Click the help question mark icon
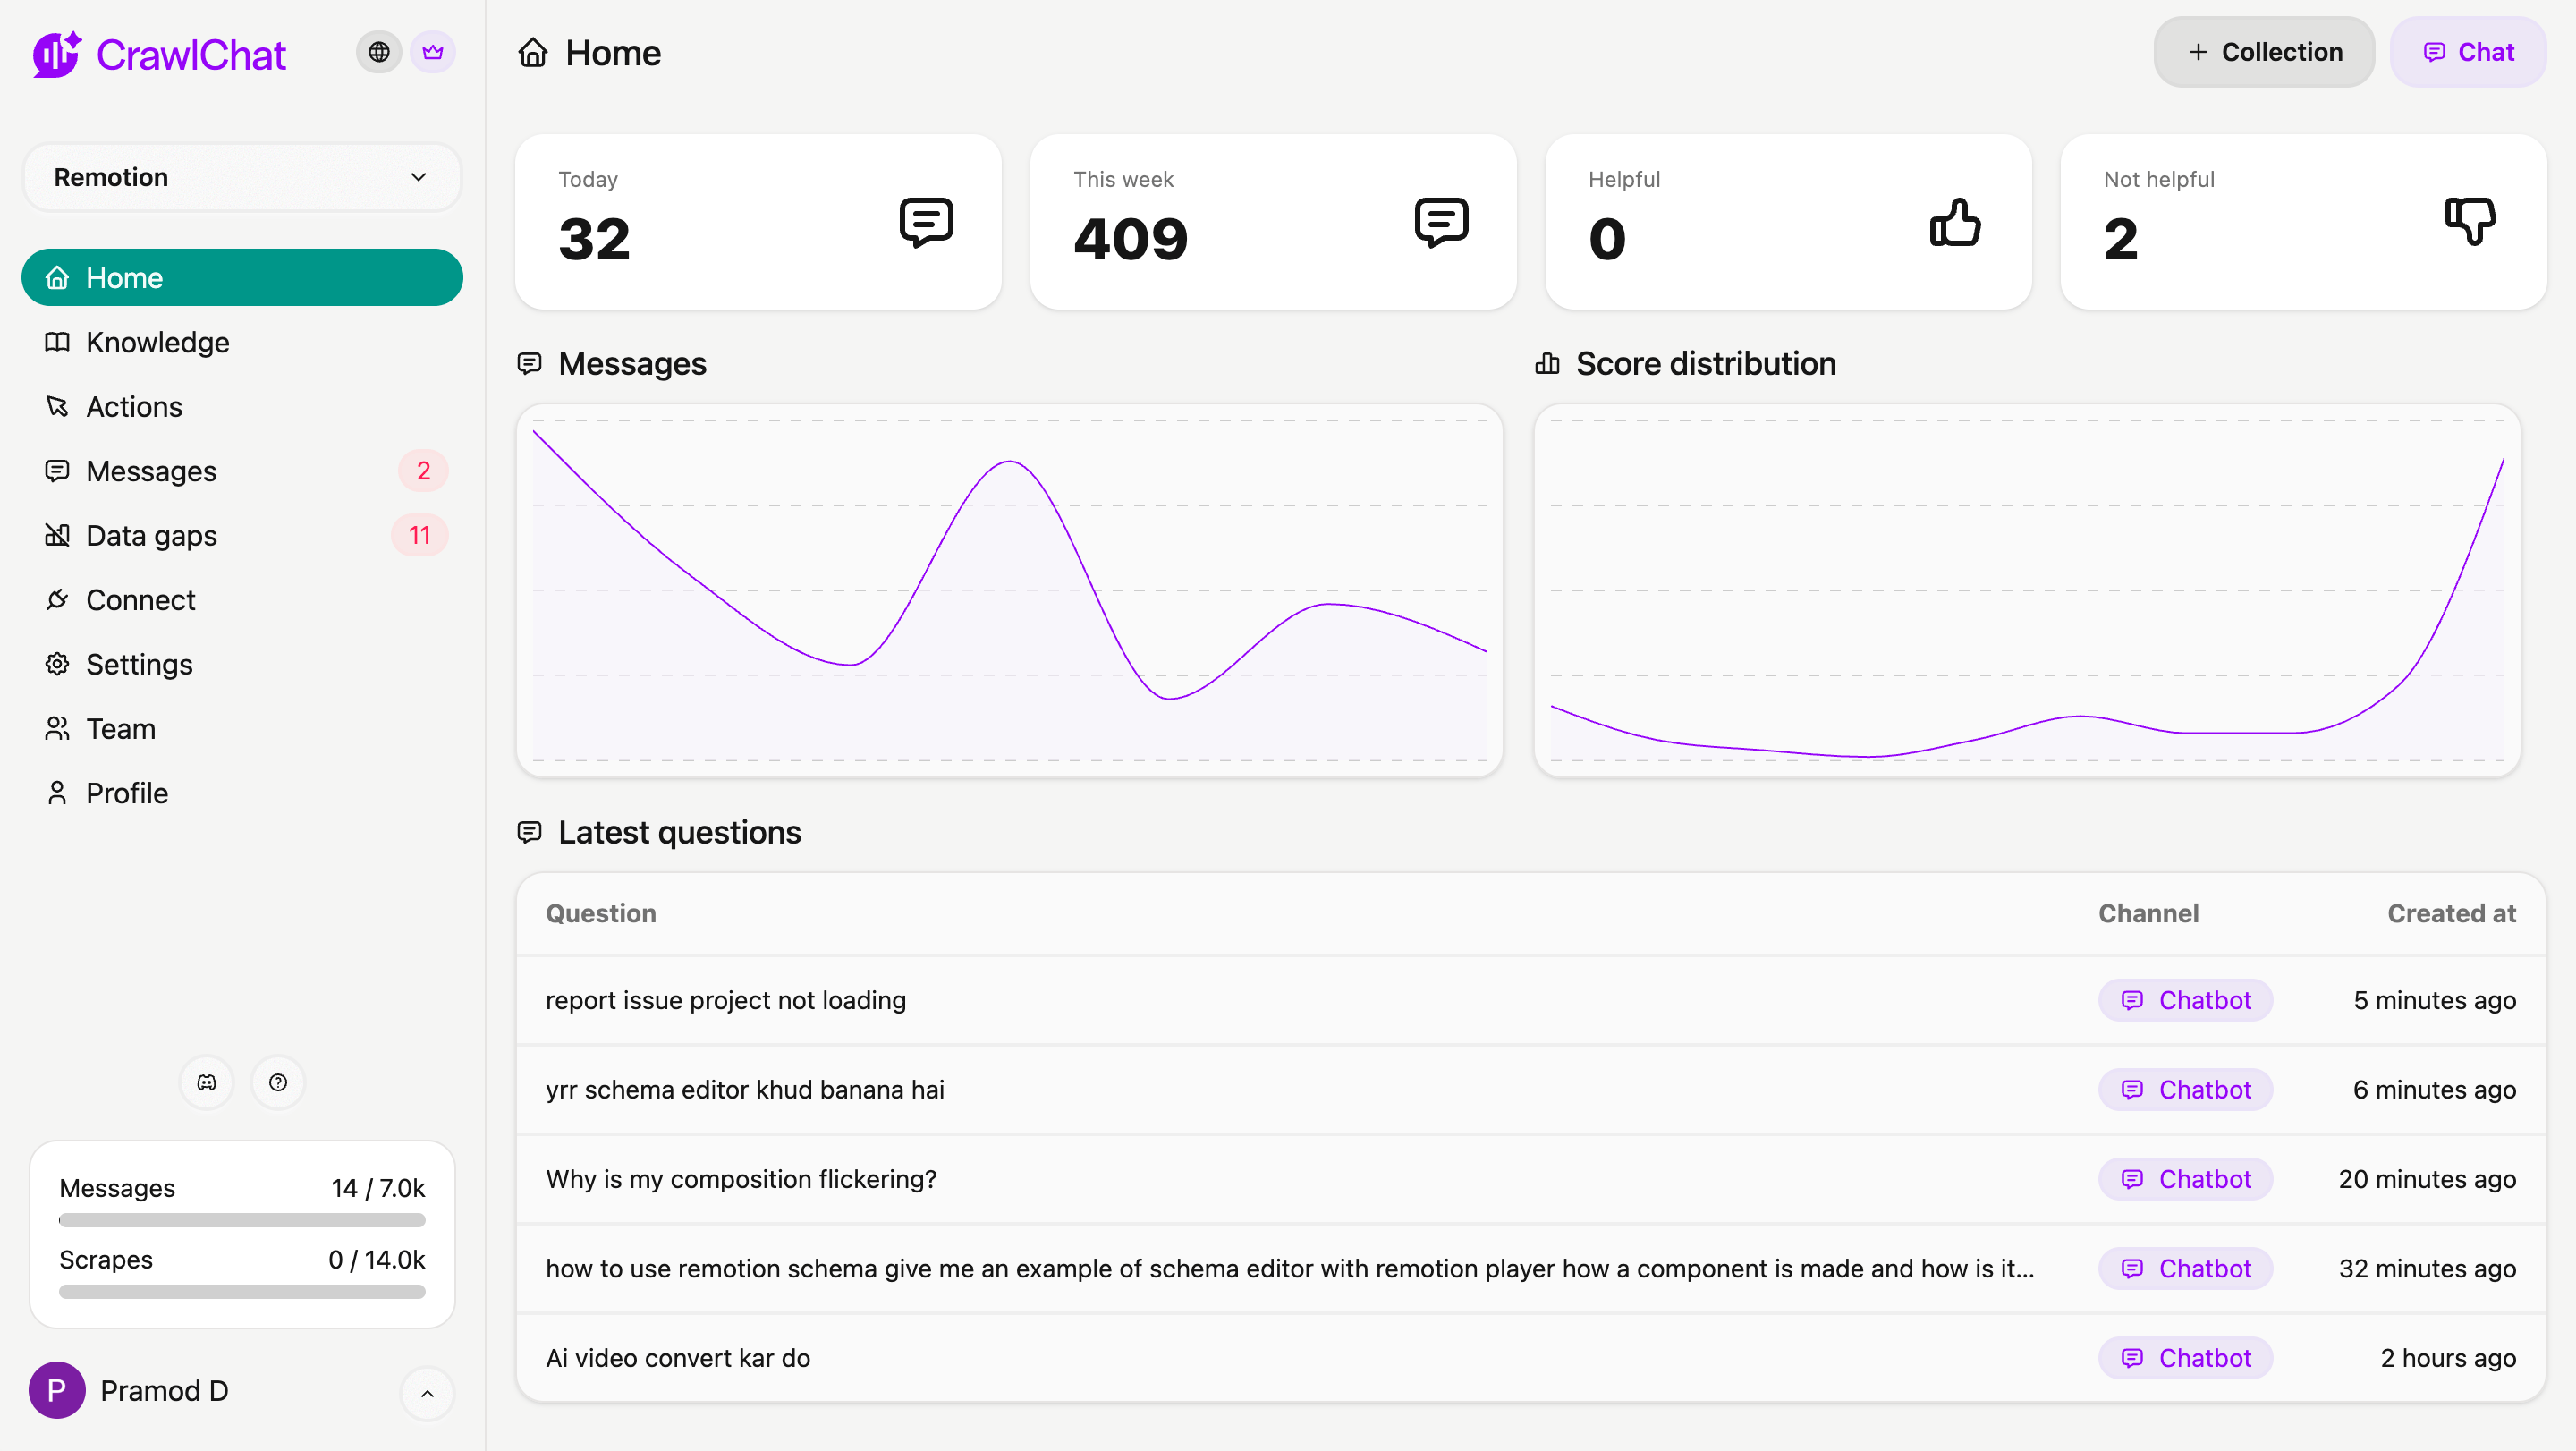2576x1451 pixels. tap(278, 1082)
